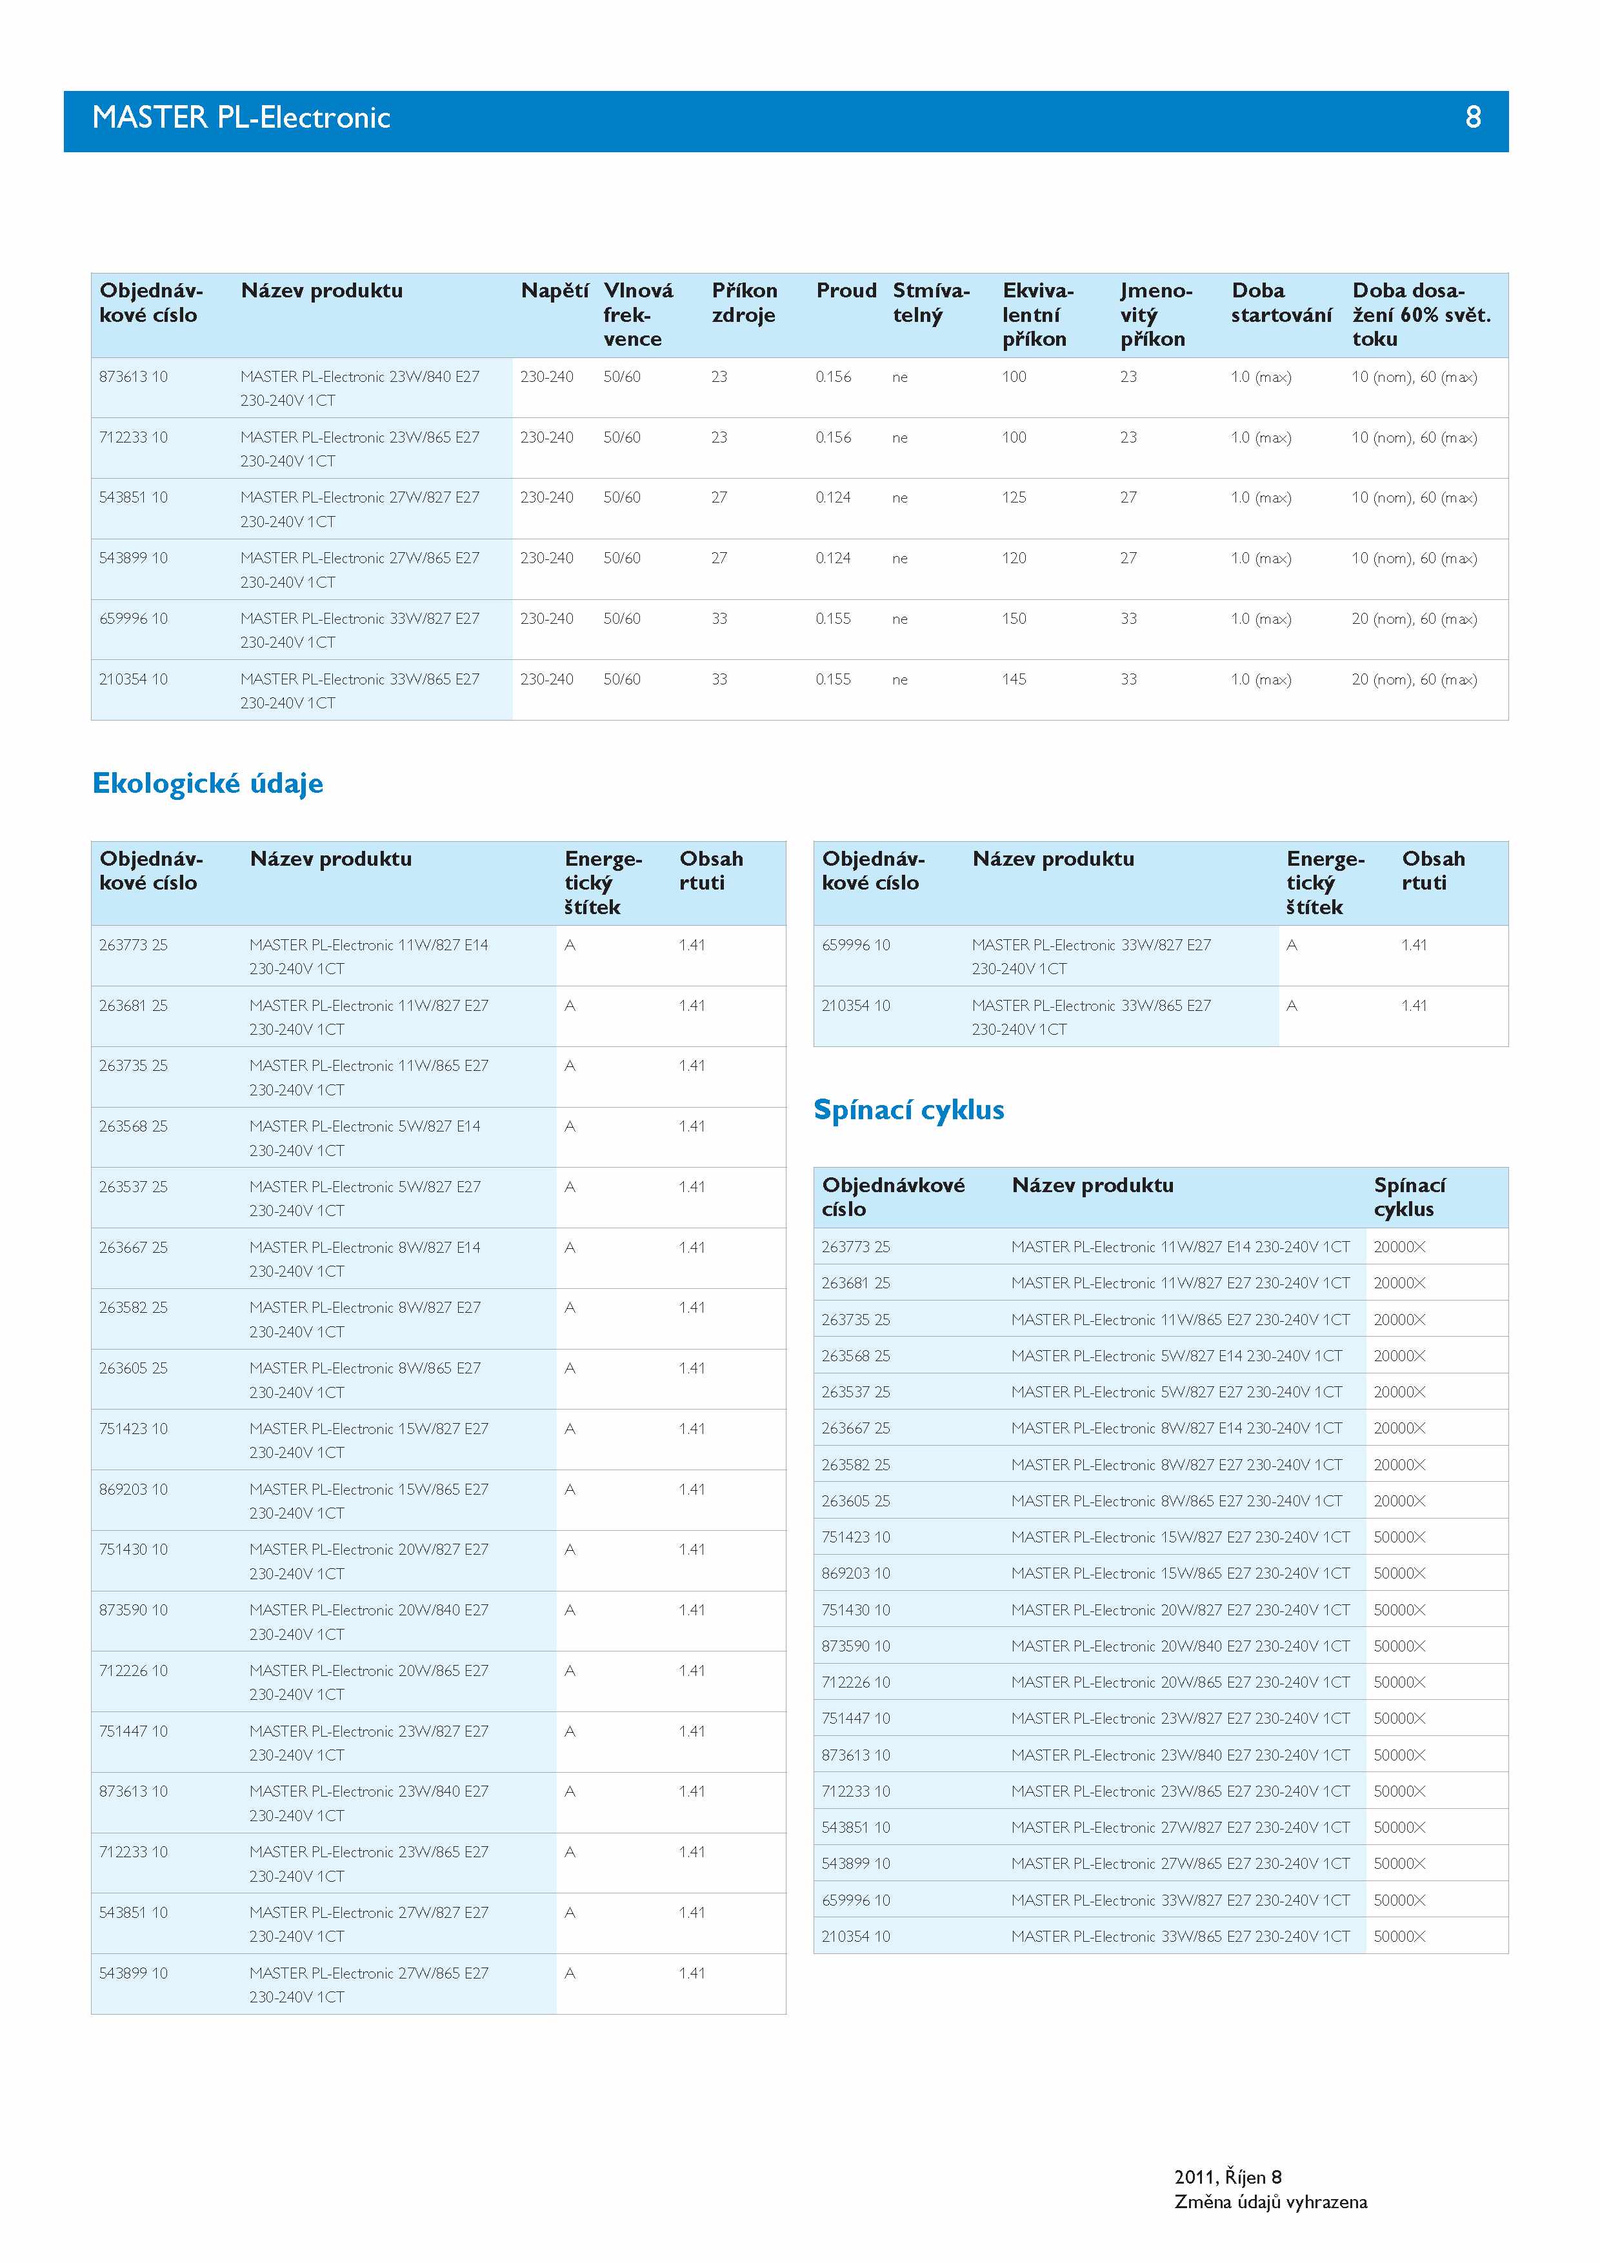Click the Stmívatelný column header
1600x2263 pixels.
click(931, 303)
